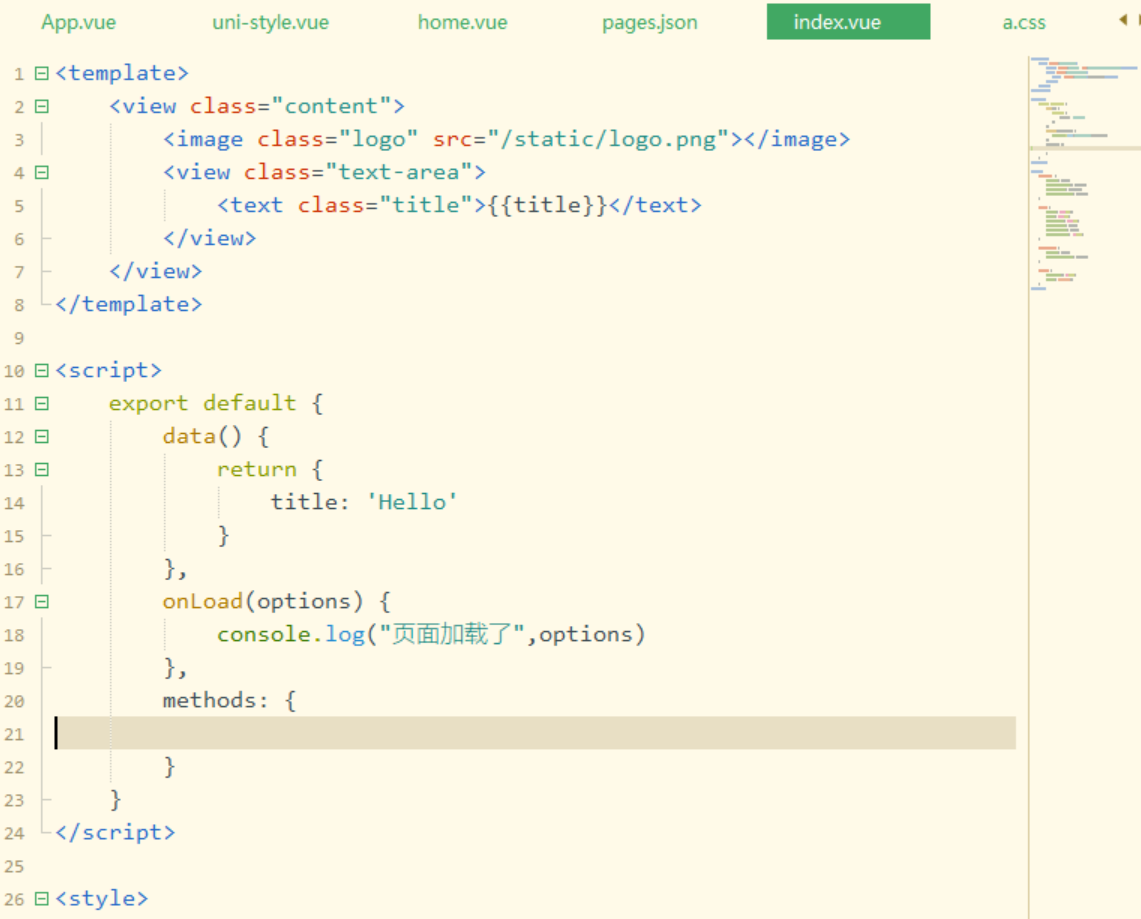Click the onLoad function name
Viewport: 1141px width, 919px height.
click(203, 602)
